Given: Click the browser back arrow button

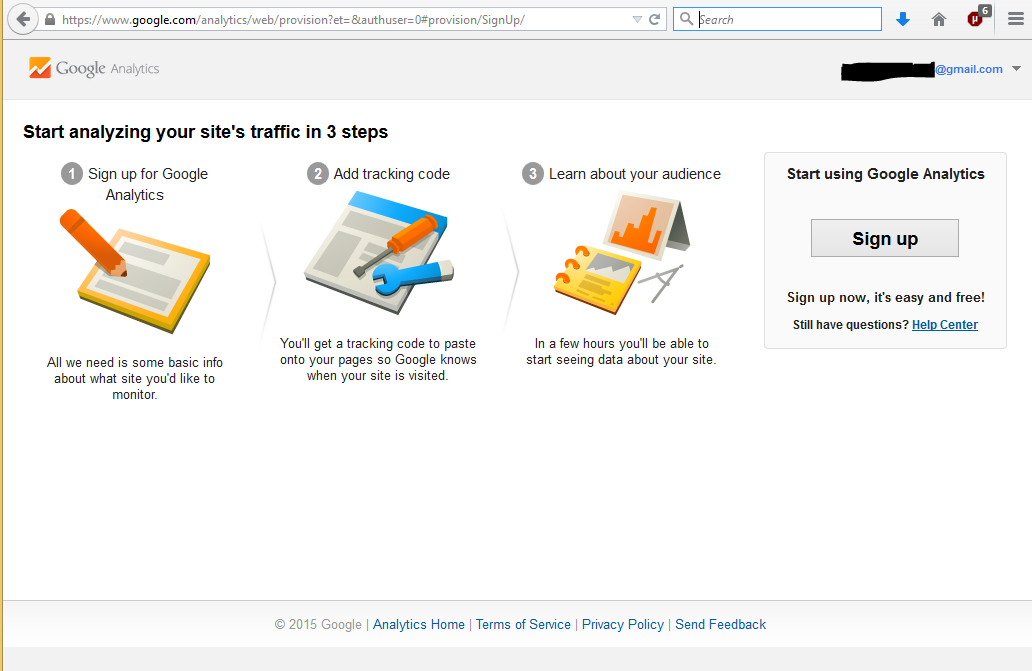Looking at the screenshot, I should click(24, 19).
